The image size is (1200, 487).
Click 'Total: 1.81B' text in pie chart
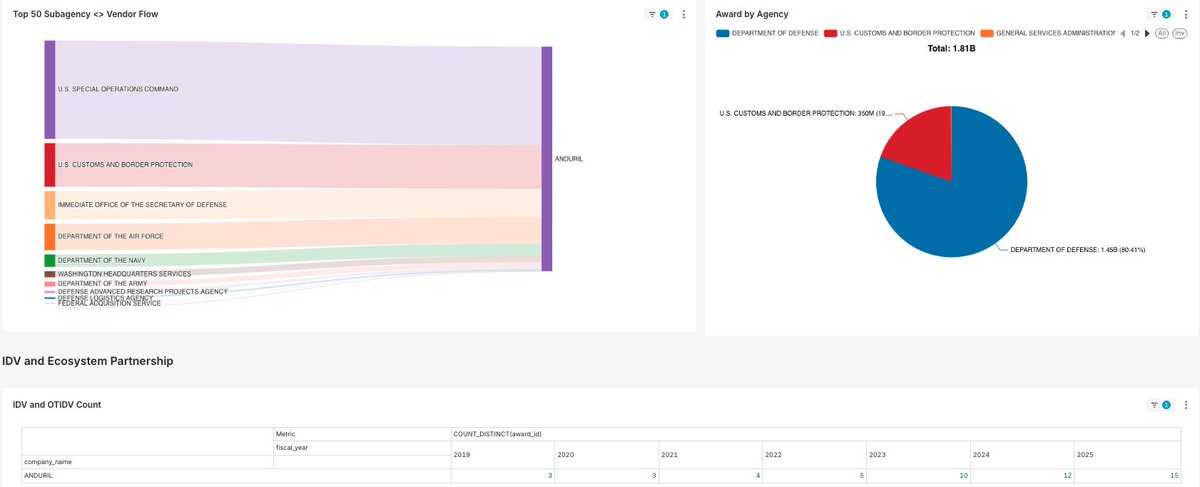(952, 49)
